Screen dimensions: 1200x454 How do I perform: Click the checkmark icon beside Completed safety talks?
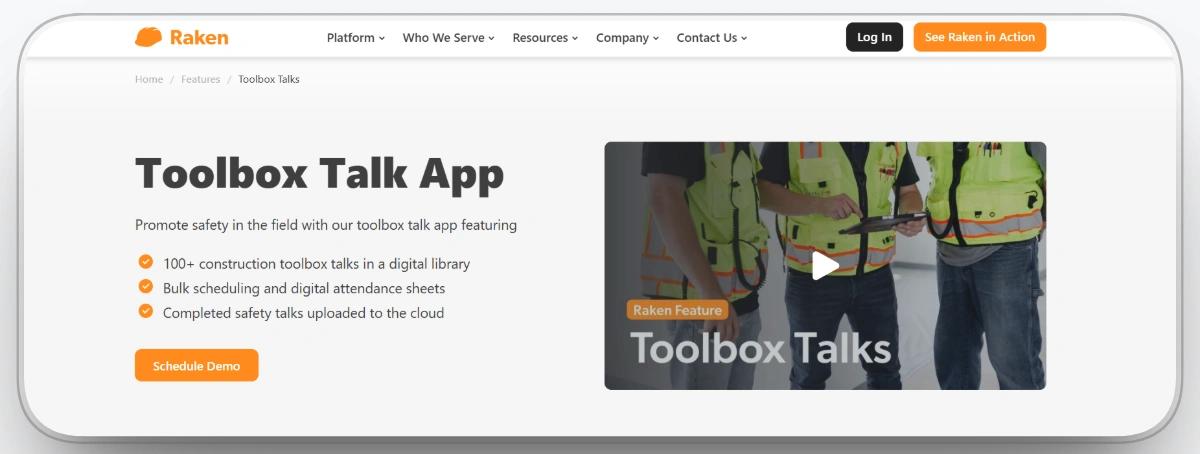coord(145,311)
